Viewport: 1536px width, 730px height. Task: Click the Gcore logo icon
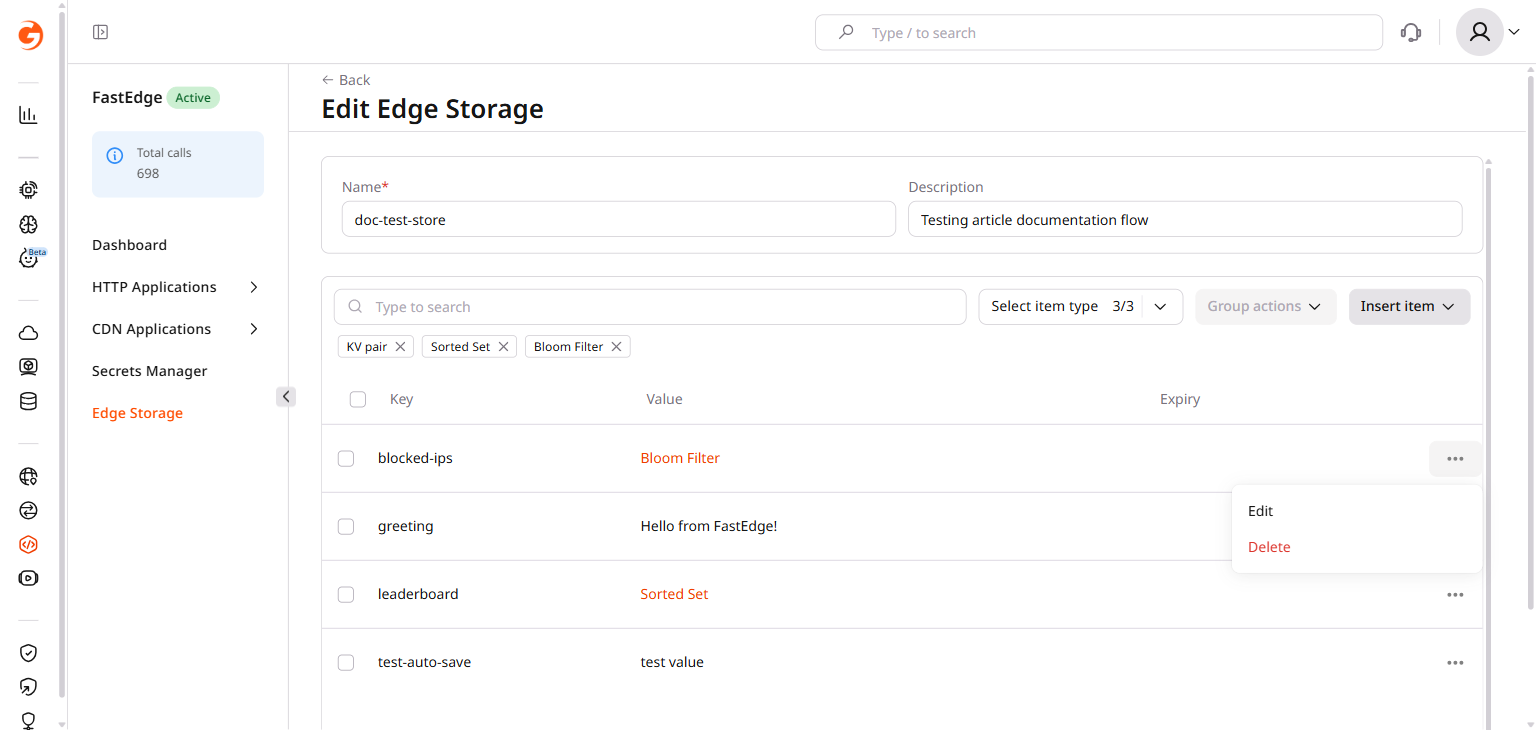click(30, 35)
